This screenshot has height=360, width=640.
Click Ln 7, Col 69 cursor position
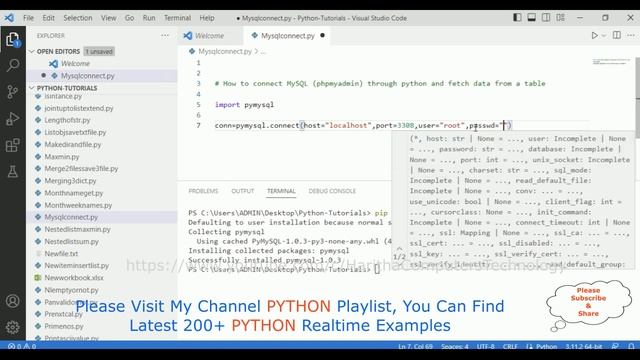pyautogui.click(x=415, y=347)
